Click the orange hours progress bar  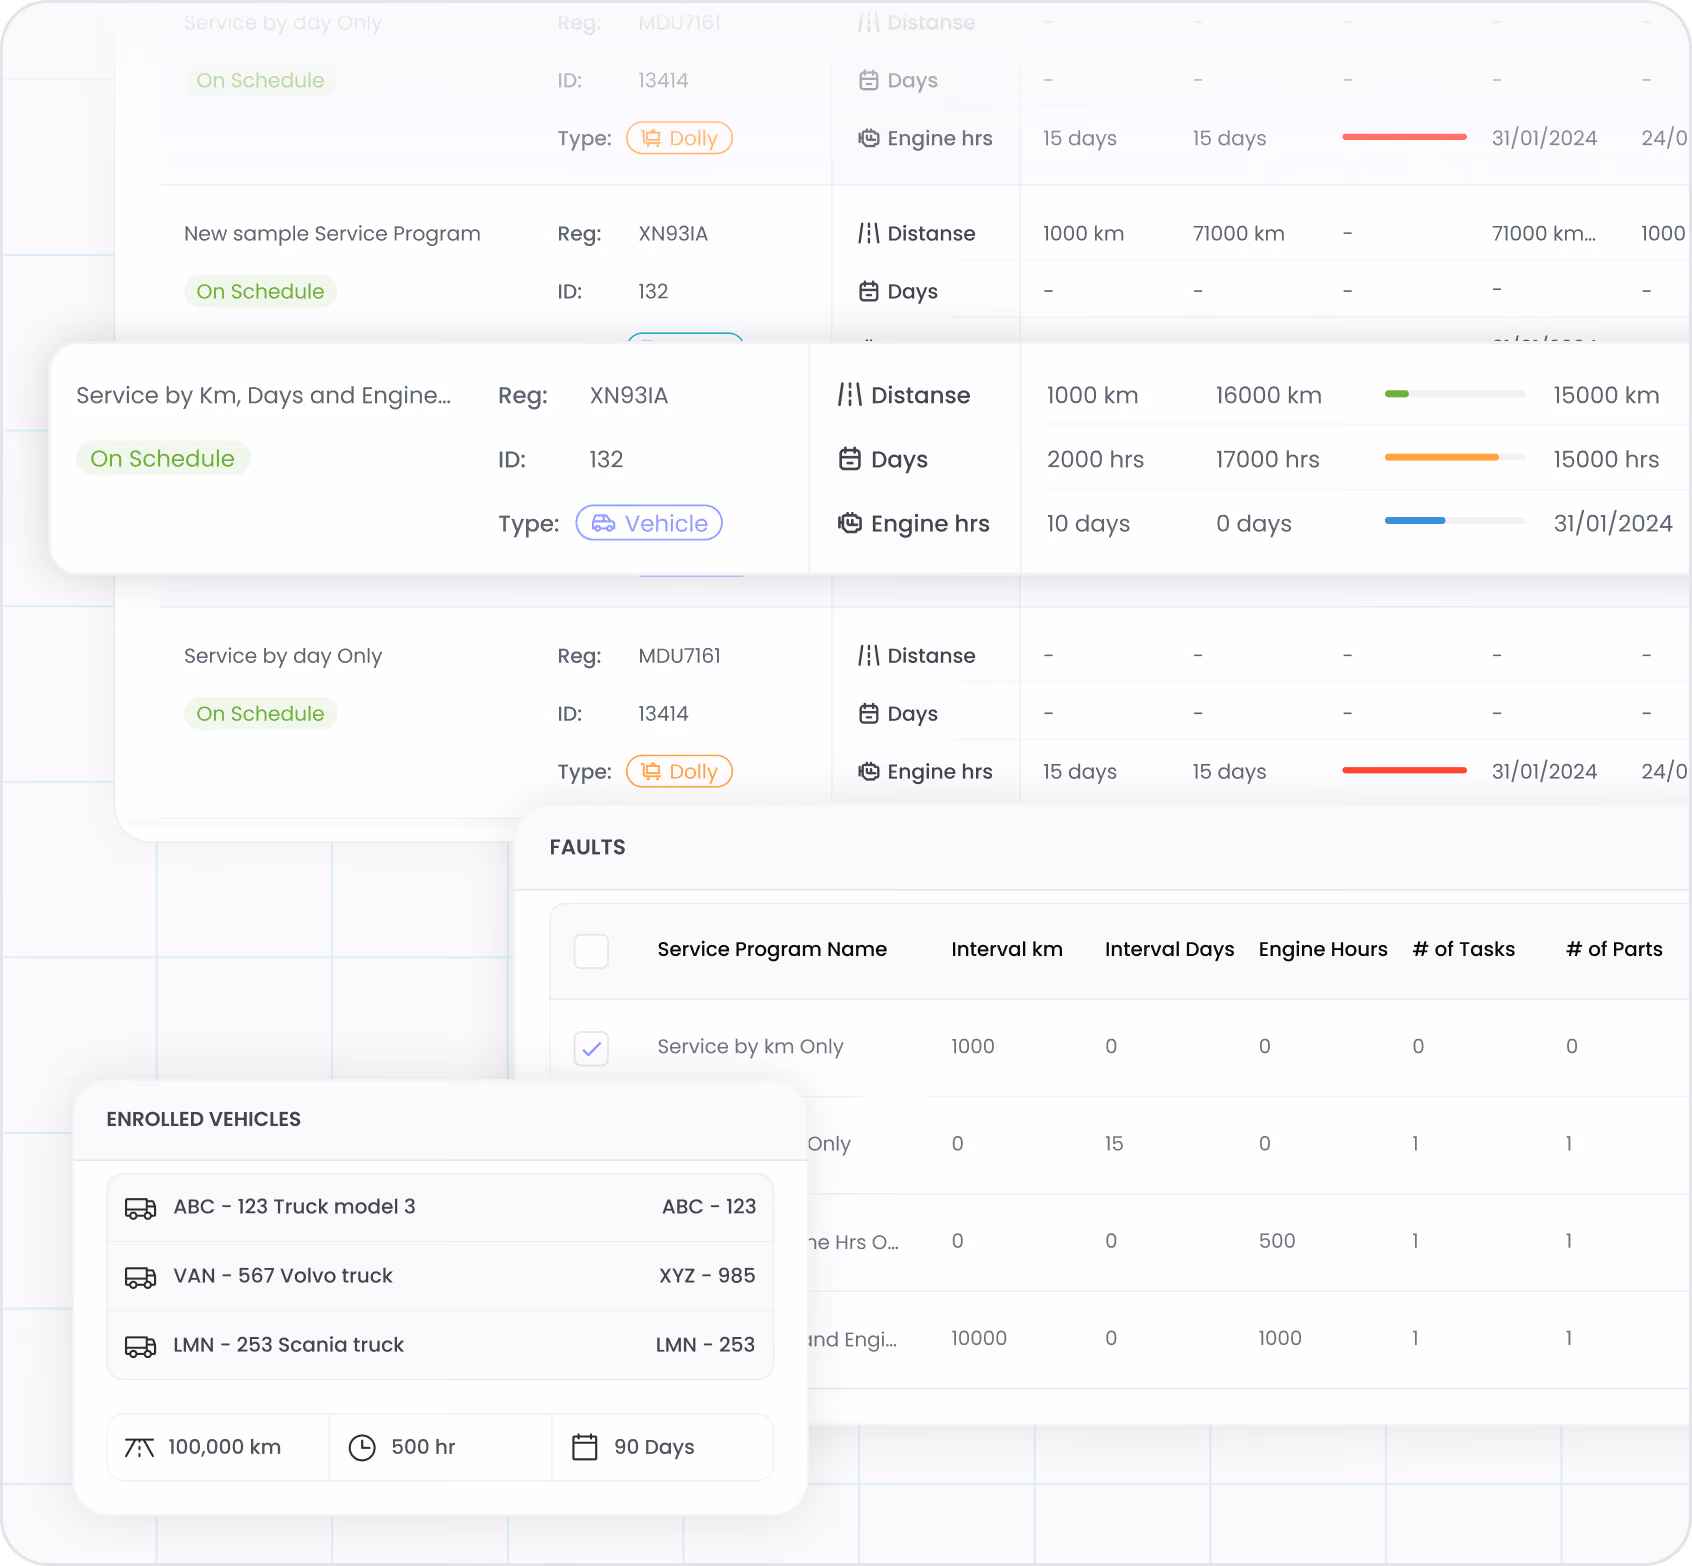click(1455, 457)
